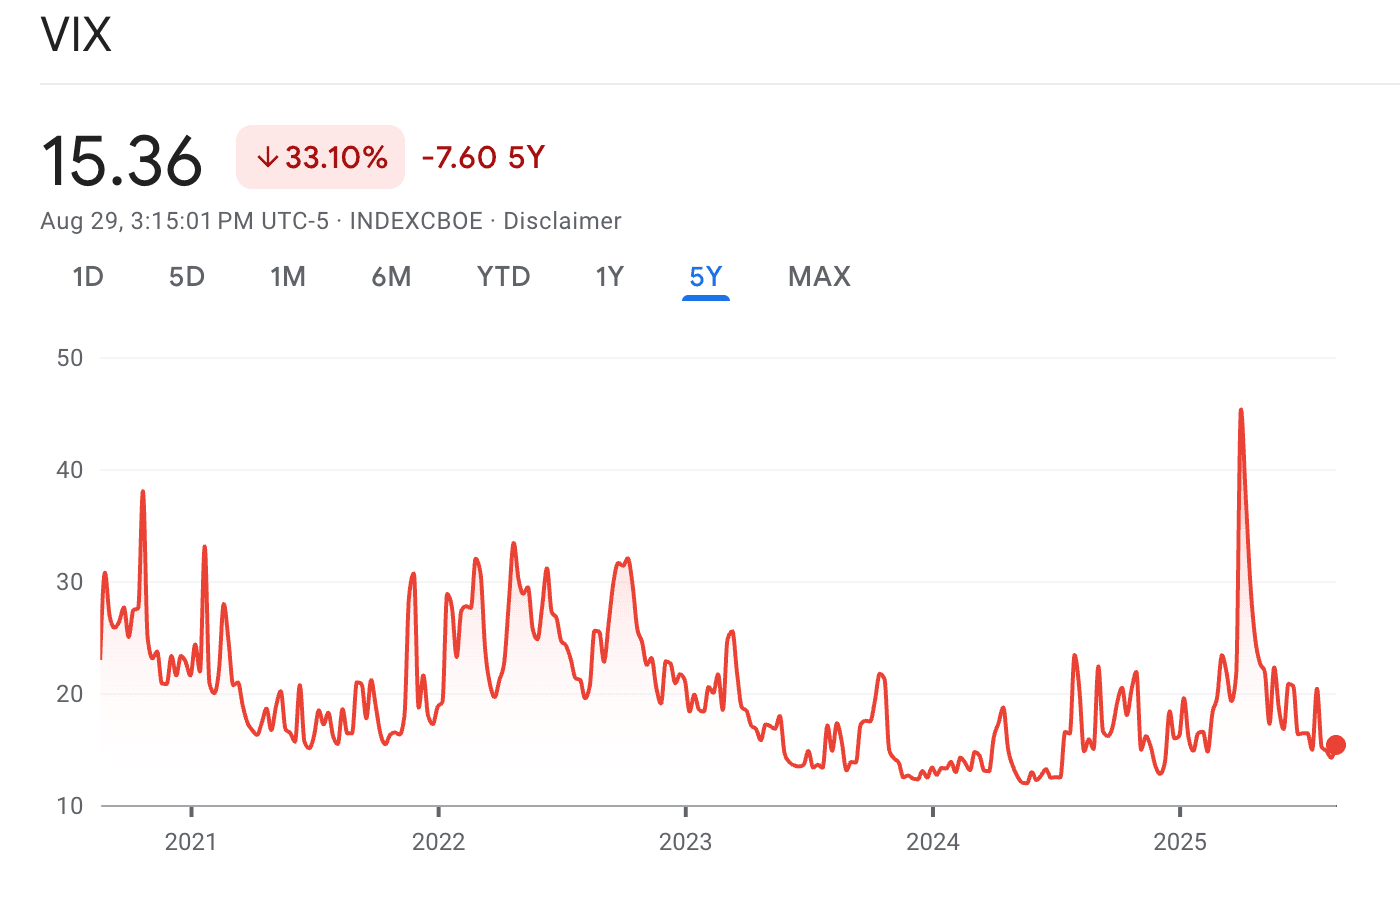Click the 2023 label on the x-axis
This screenshot has height=902, width=1400.
[686, 842]
